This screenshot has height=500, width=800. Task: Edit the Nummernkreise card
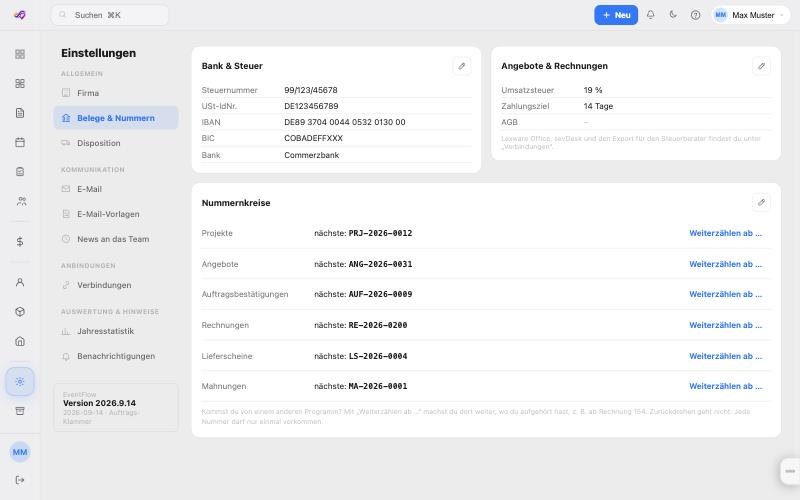[761, 203]
